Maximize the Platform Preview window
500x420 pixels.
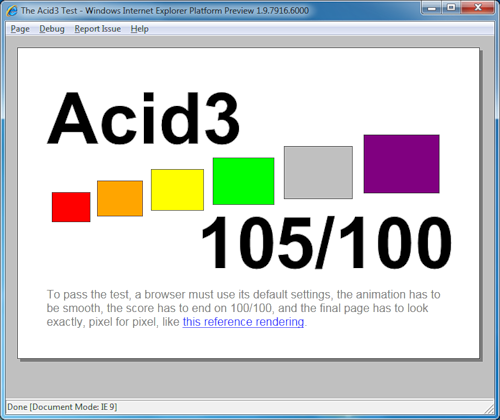[x=451, y=8]
